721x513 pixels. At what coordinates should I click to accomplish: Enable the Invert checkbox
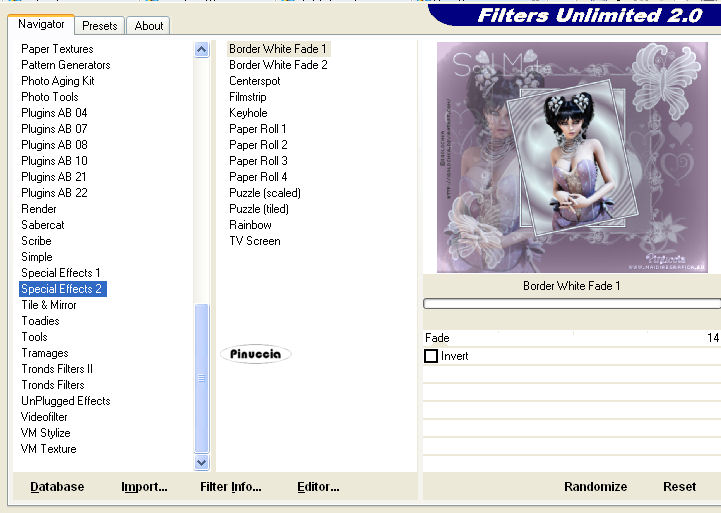(x=431, y=356)
